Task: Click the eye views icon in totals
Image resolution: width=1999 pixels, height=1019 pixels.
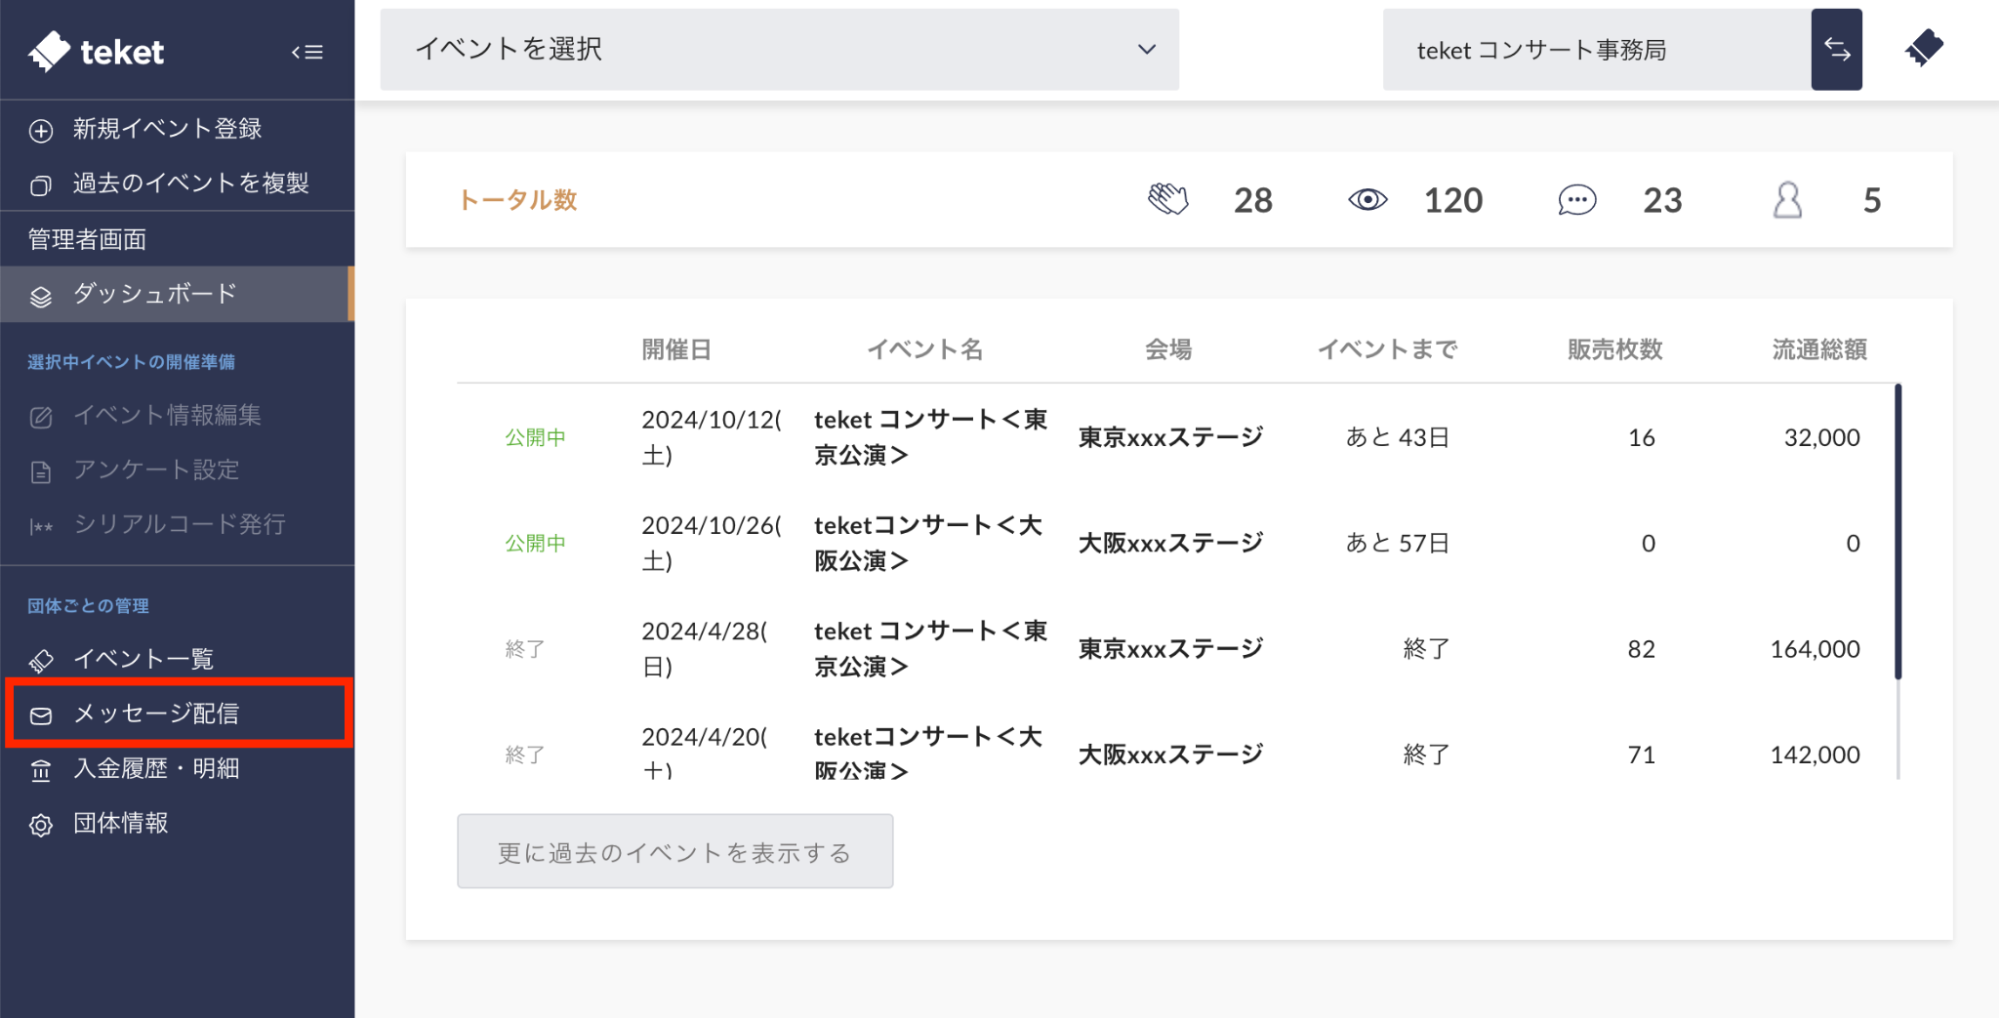Action: pyautogui.click(x=1367, y=200)
